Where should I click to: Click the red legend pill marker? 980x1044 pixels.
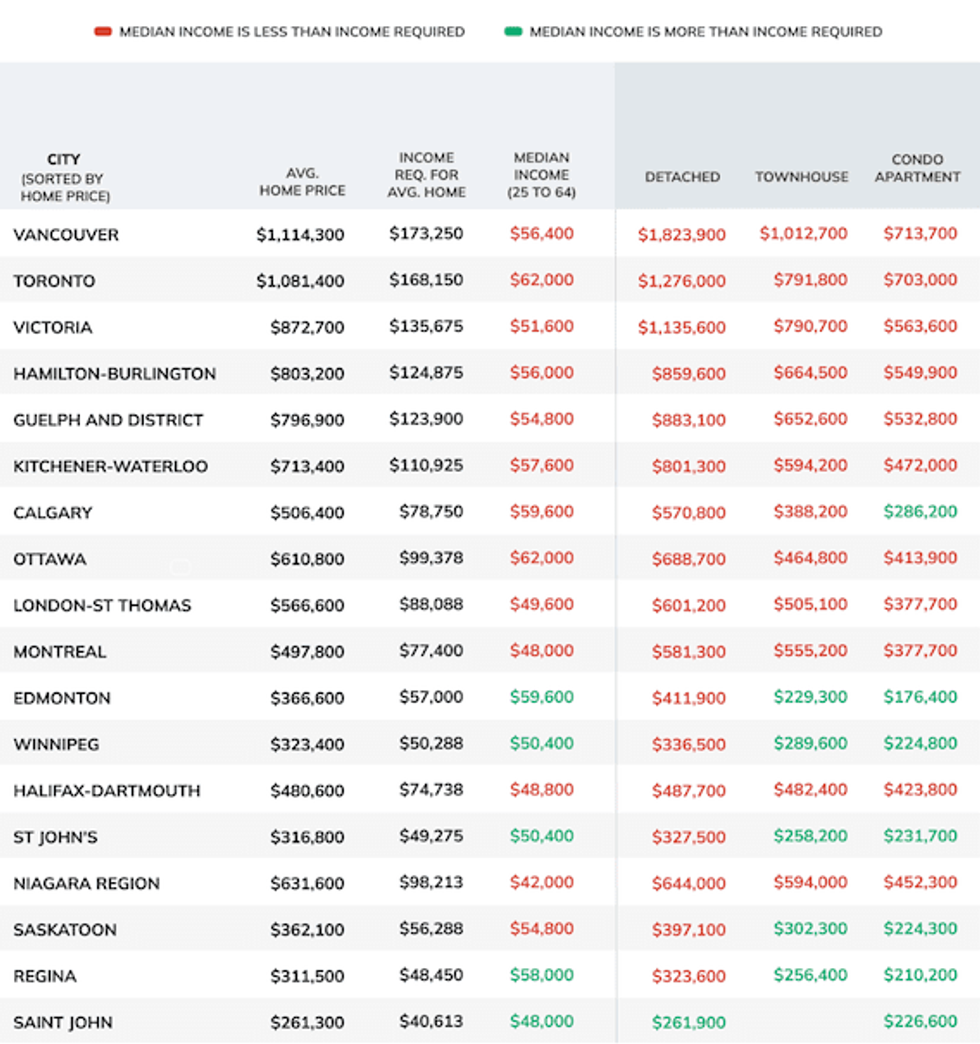103,31
